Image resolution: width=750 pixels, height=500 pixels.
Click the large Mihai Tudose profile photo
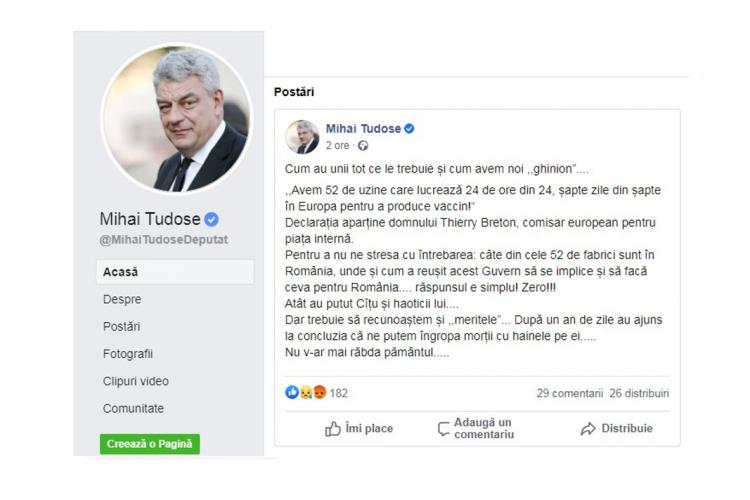pyautogui.click(x=176, y=119)
